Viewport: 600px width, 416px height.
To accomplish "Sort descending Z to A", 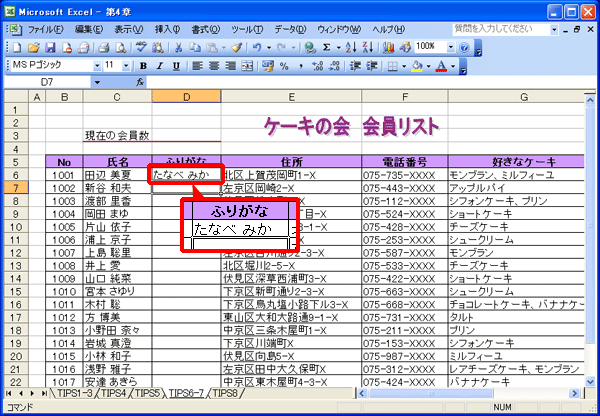I will (367, 47).
